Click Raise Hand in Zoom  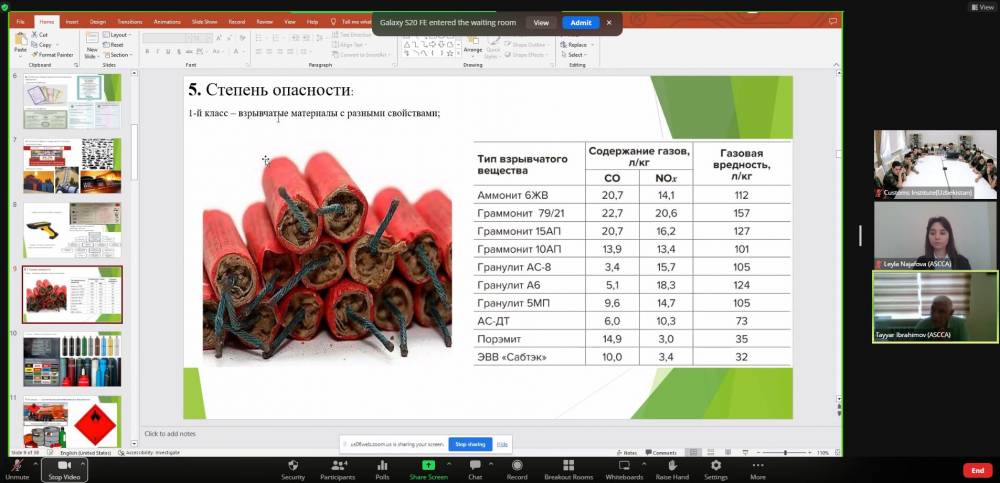click(x=672, y=470)
